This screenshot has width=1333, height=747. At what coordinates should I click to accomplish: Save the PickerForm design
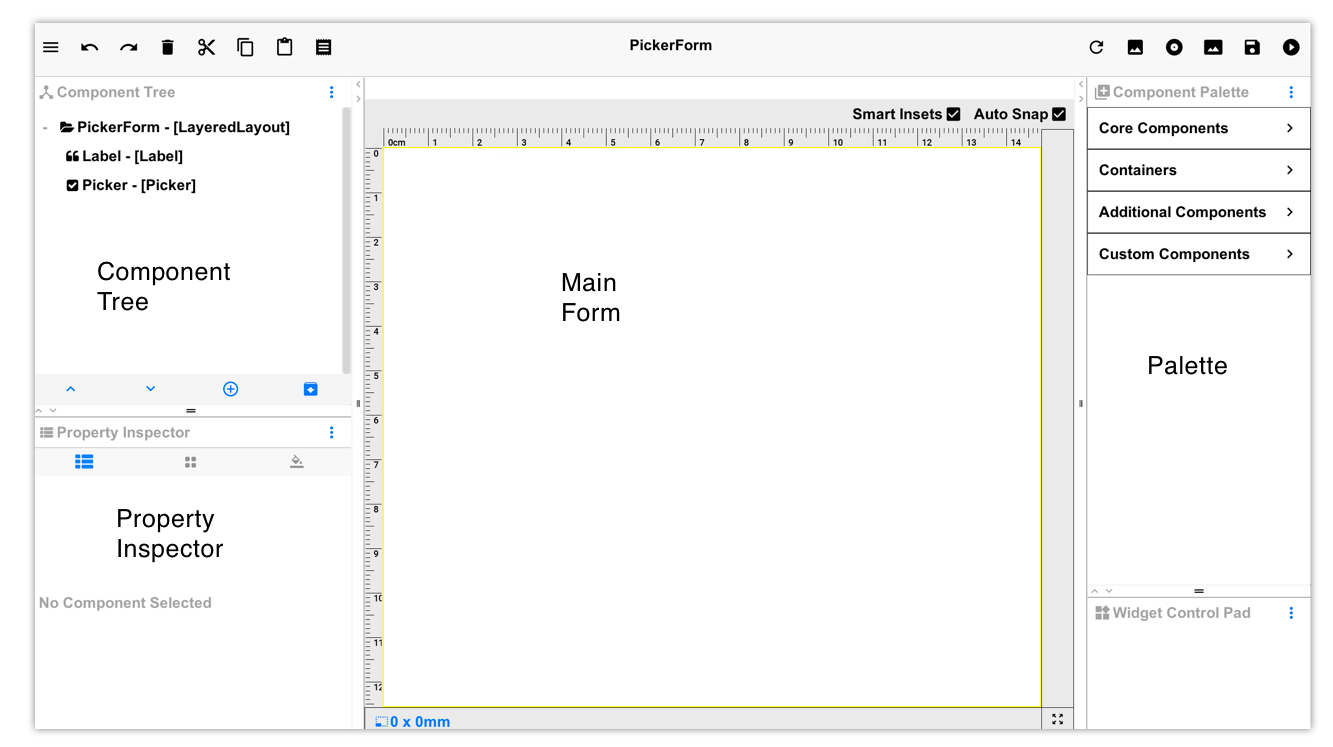(x=1252, y=46)
